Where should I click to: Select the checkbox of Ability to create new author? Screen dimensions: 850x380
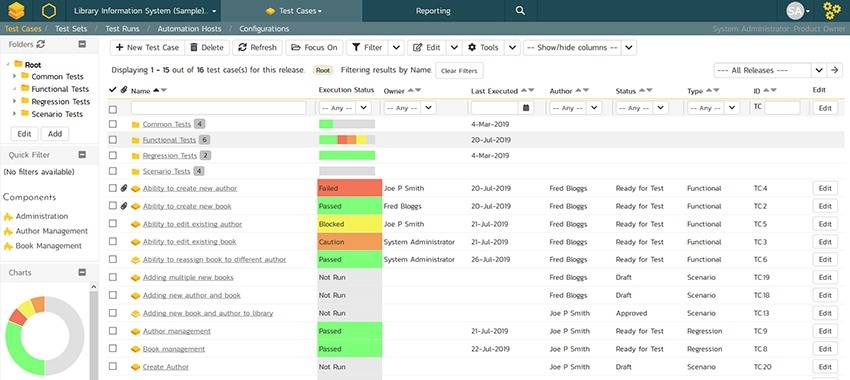click(x=113, y=188)
